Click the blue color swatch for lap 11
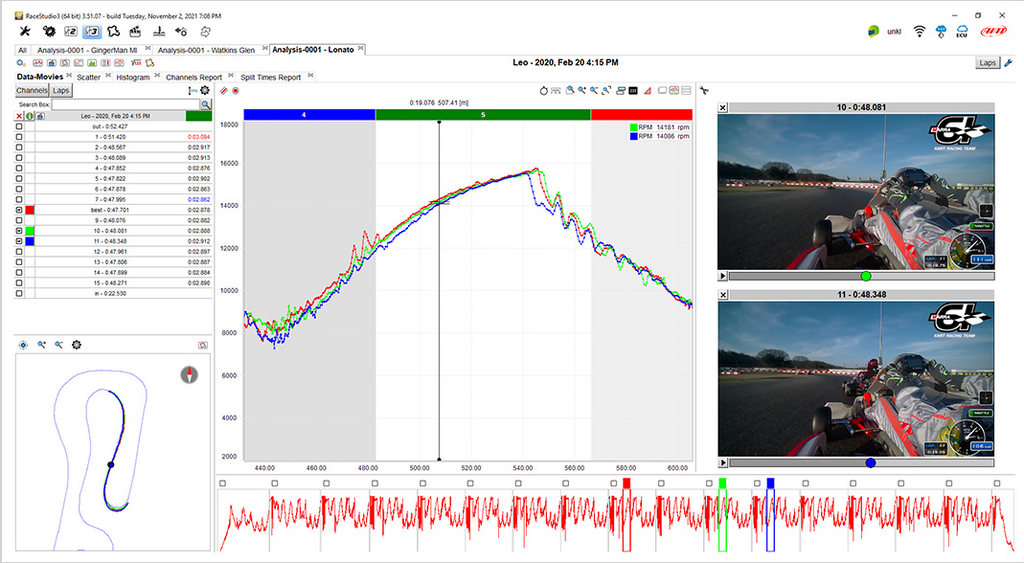The image size is (1024, 563). pyautogui.click(x=31, y=241)
